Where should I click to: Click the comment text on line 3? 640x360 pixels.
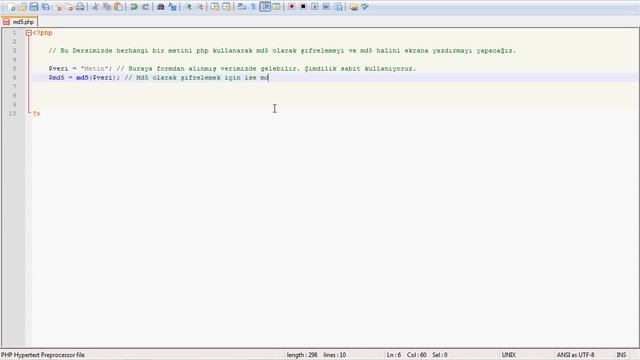pyautogui.click(x=282, y=51)
